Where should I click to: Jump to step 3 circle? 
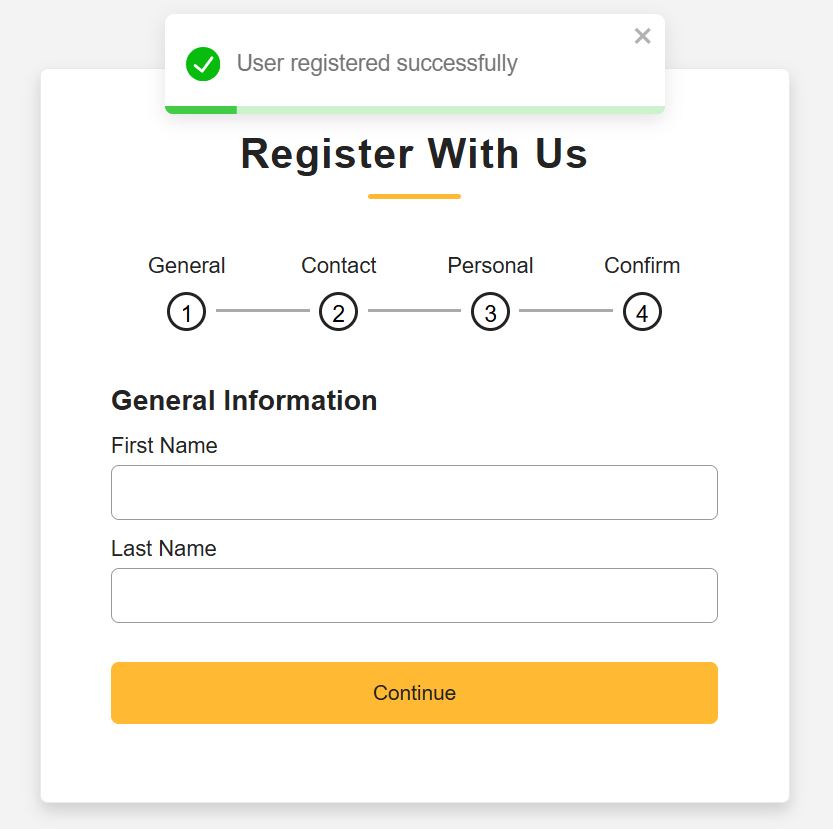pos(490,313)
